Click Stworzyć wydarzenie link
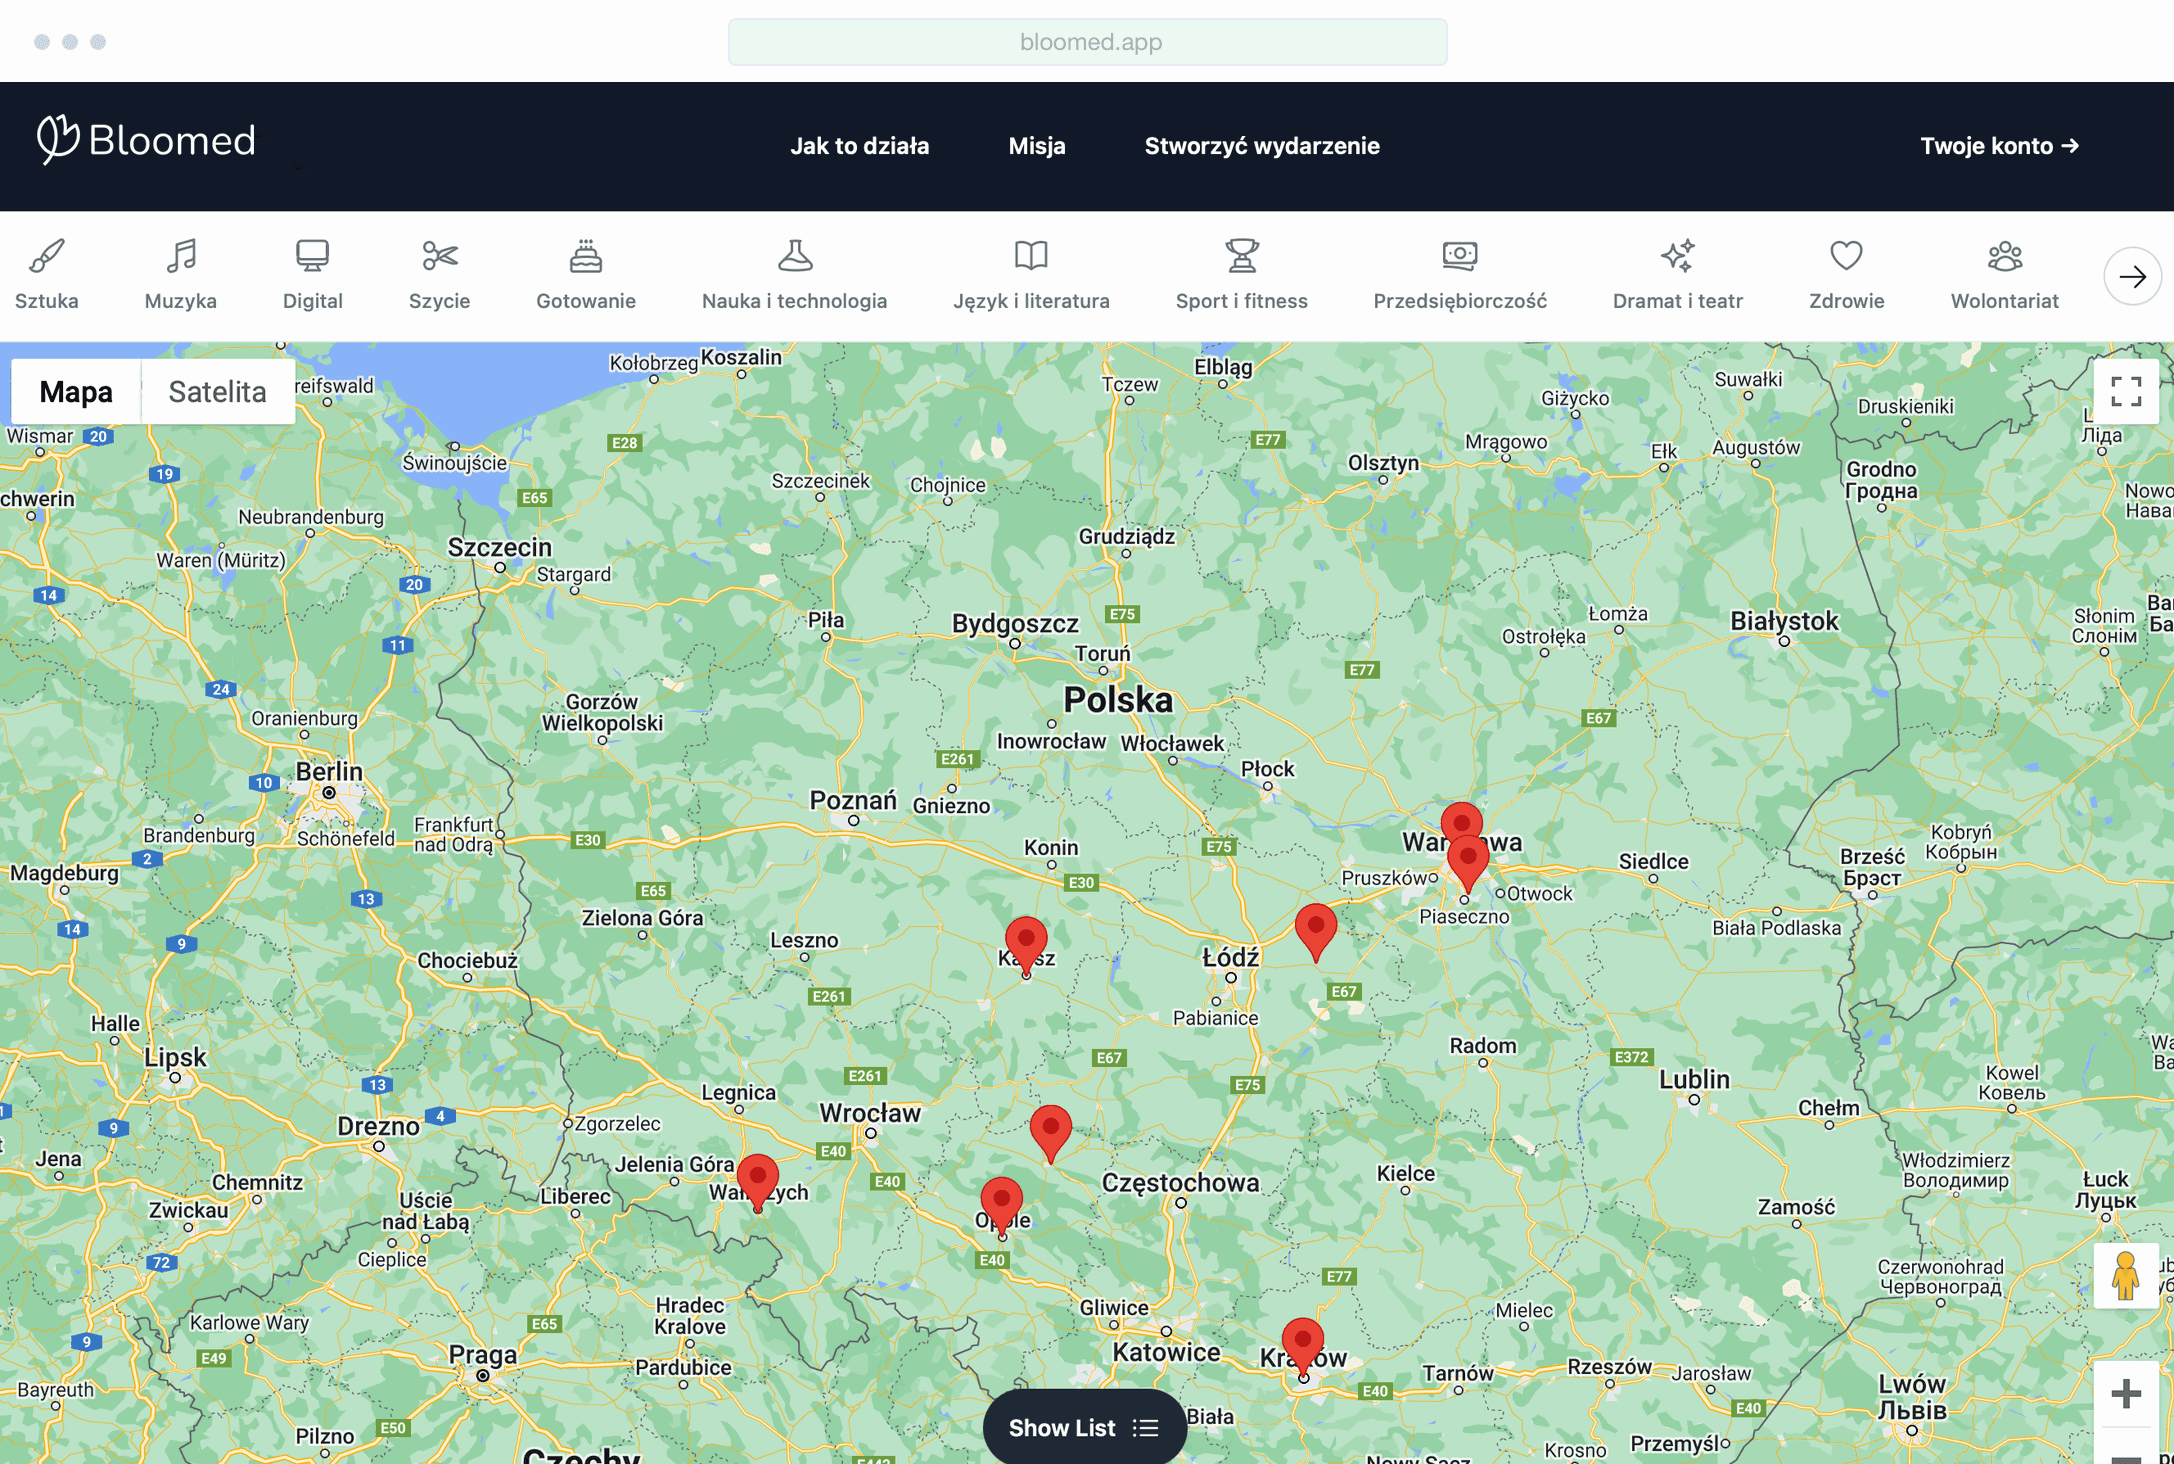 click(x=1261, y=146)
